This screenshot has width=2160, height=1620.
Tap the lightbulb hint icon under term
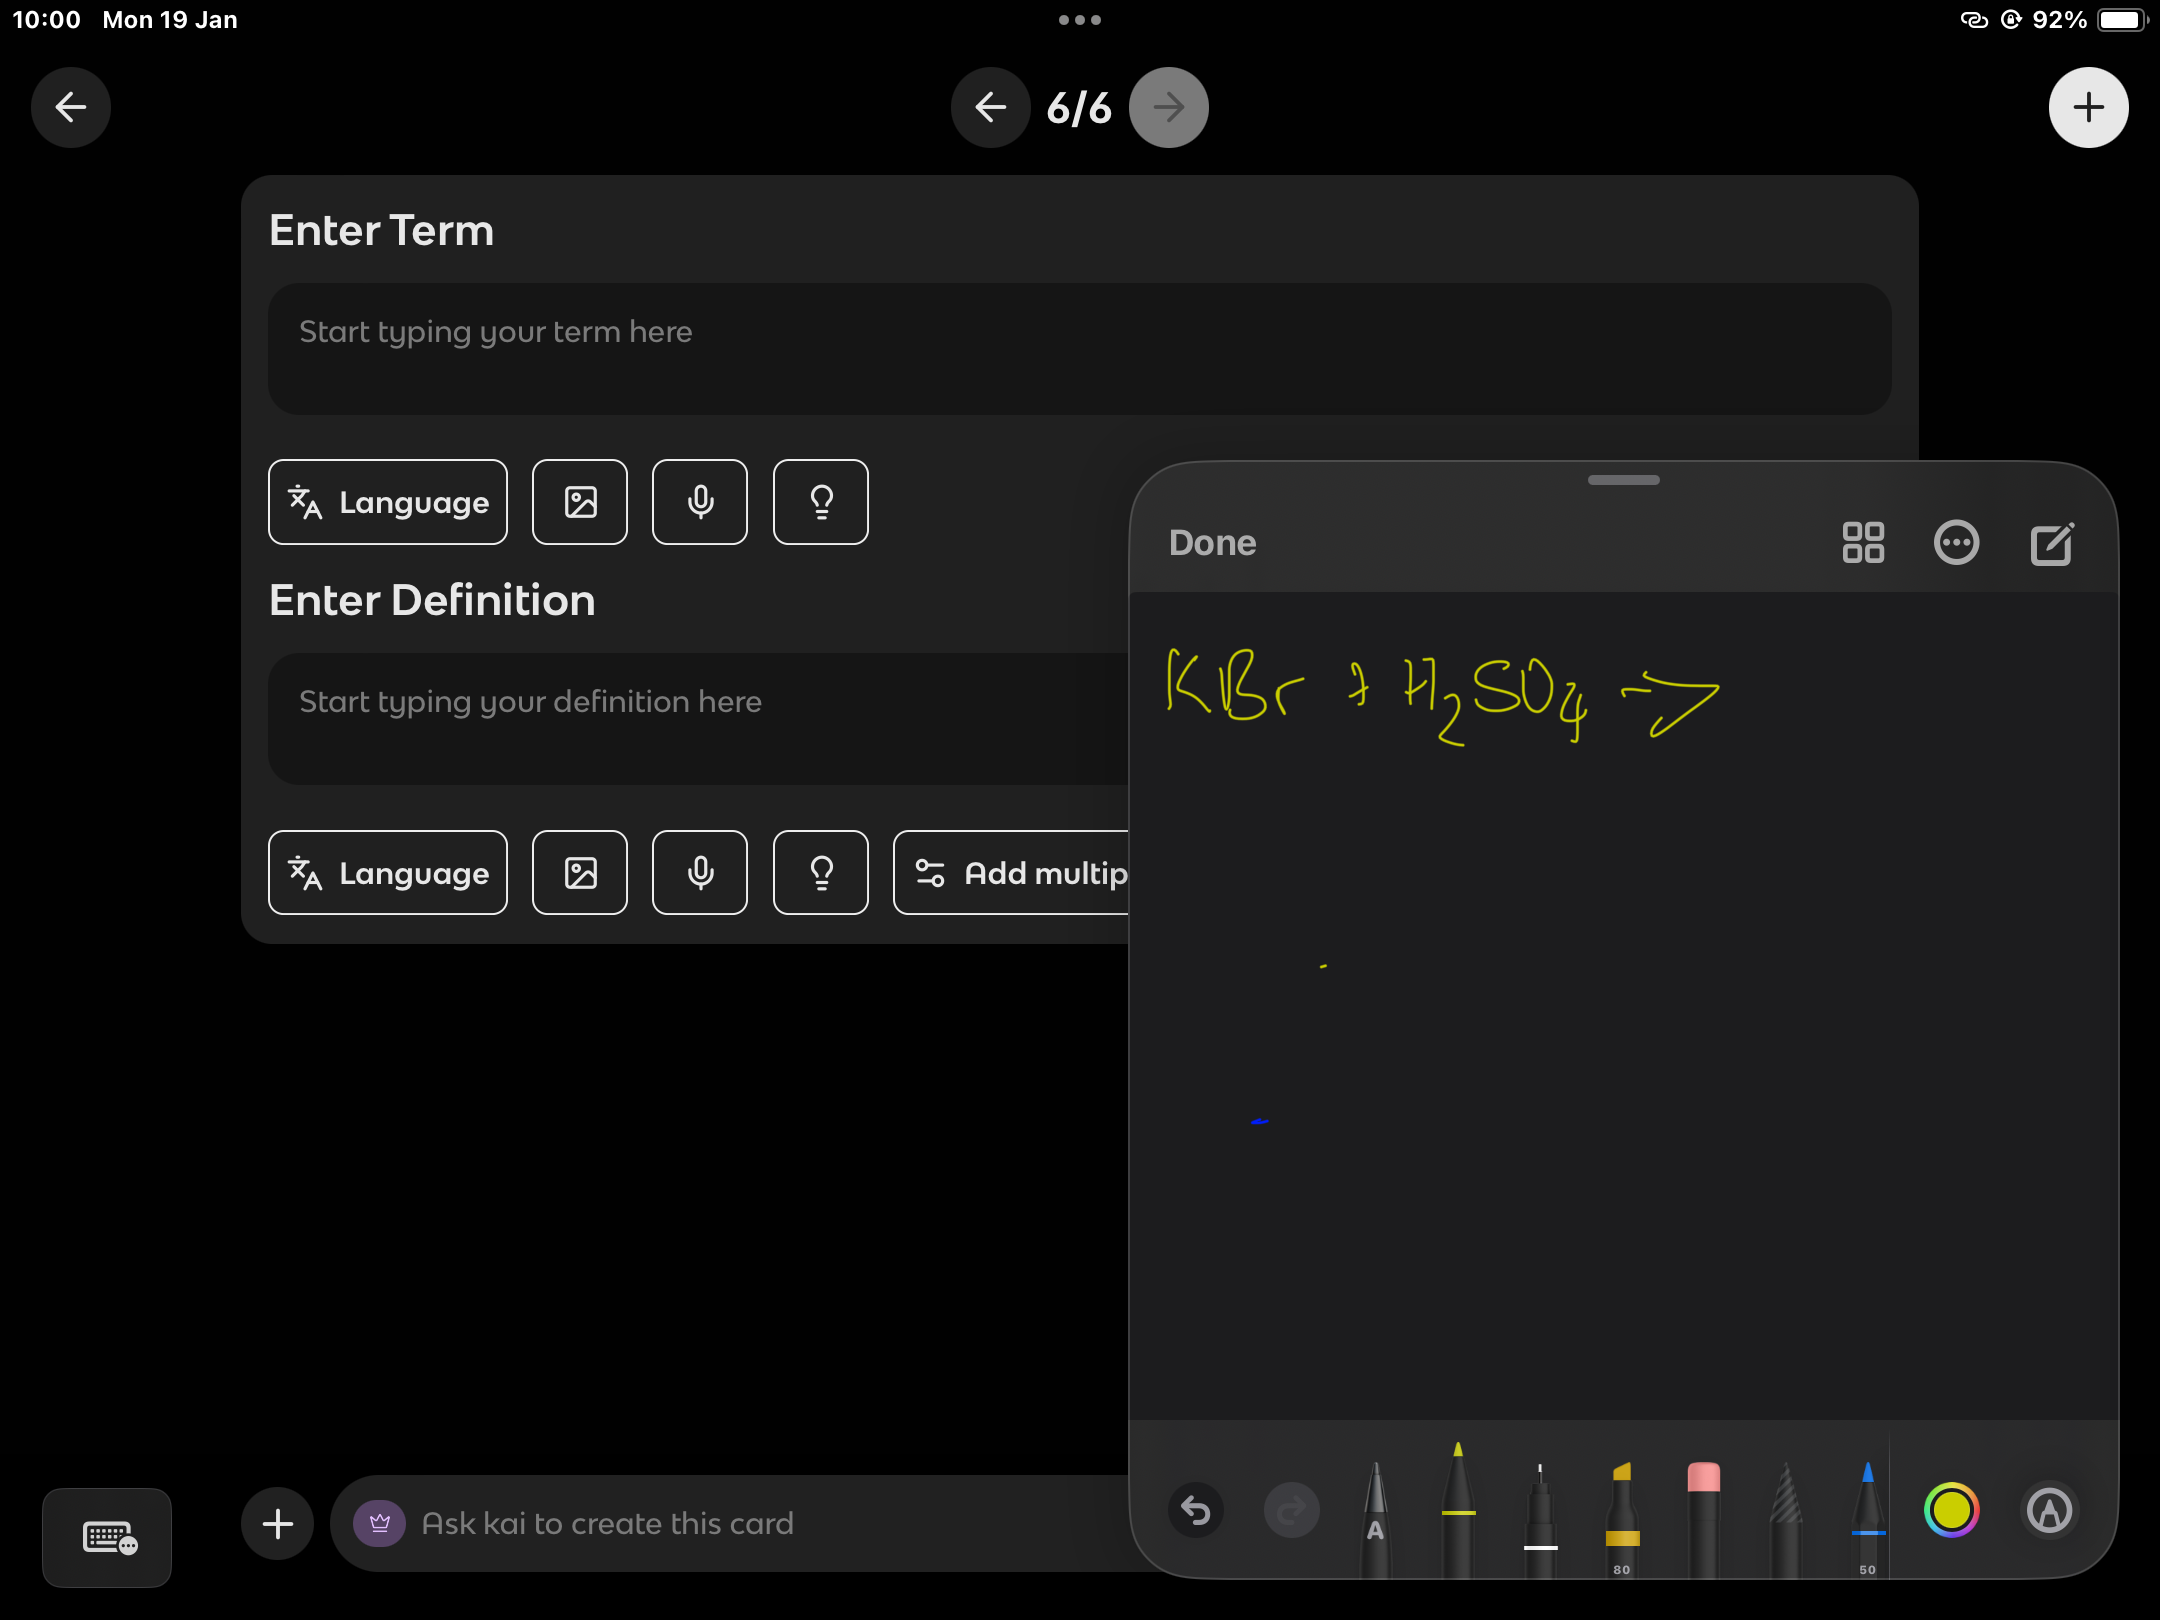point(821,502)
